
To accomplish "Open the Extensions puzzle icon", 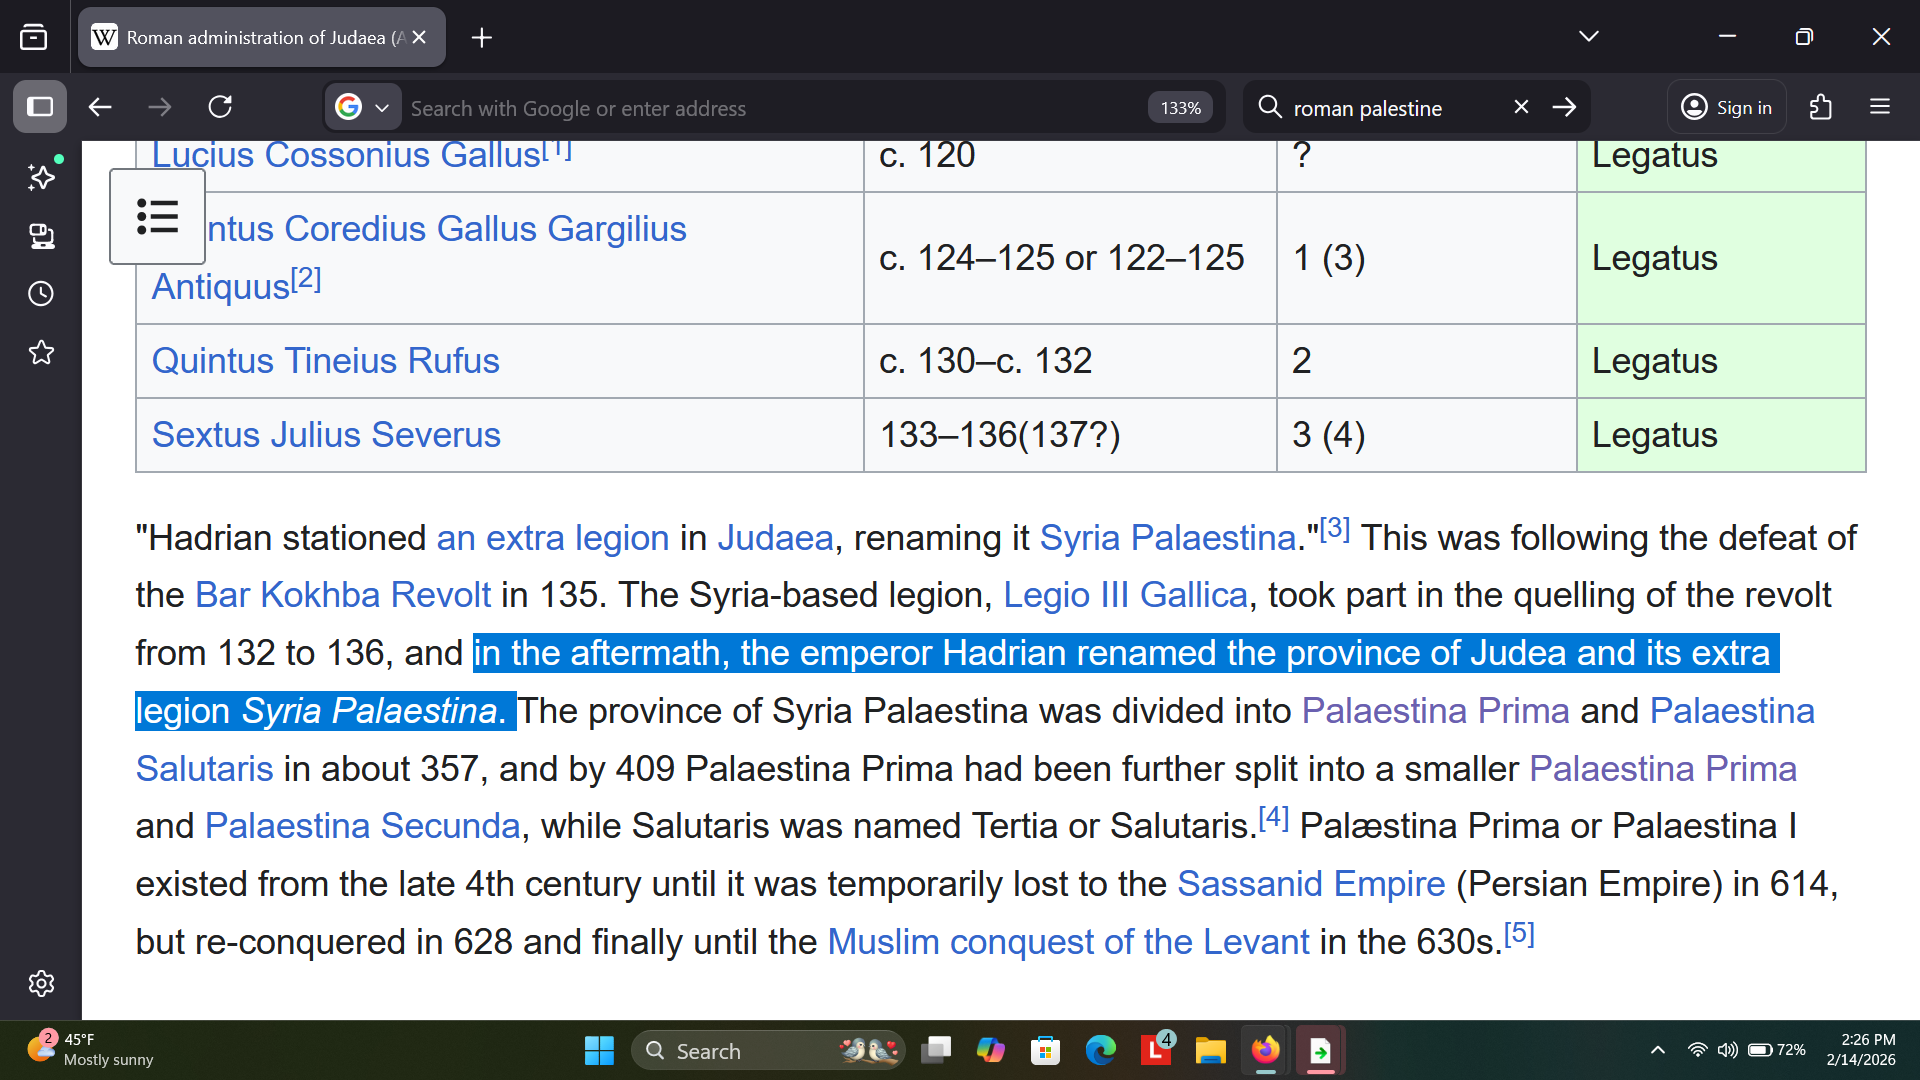I will [x=1820, y=107].
